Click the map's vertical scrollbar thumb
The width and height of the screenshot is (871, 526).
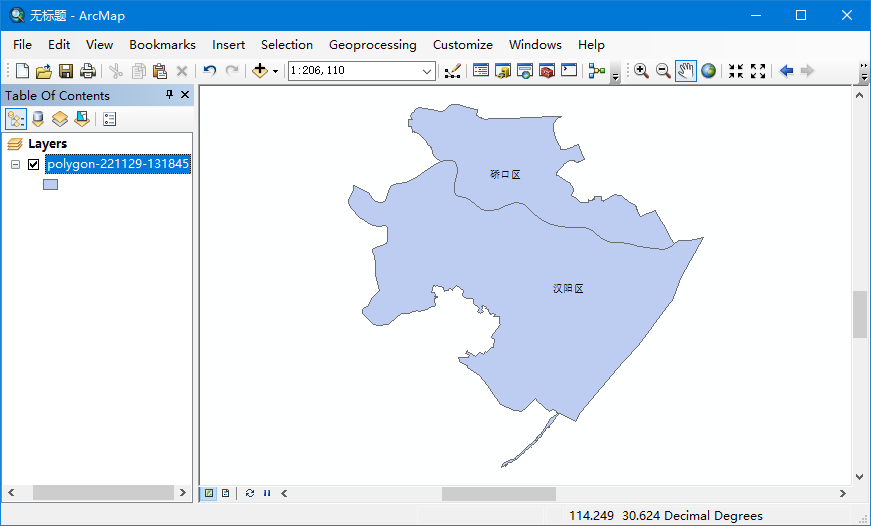(860, 314)
